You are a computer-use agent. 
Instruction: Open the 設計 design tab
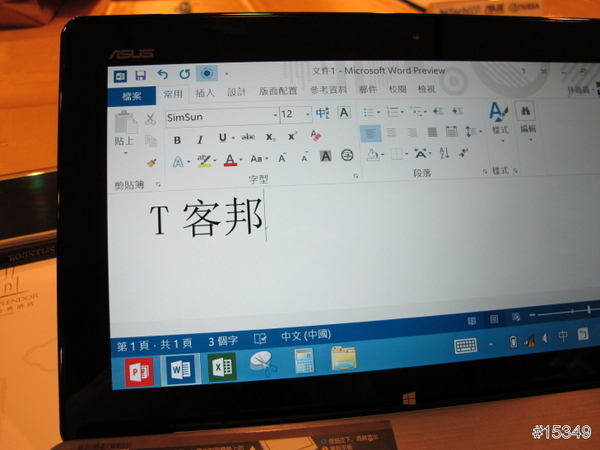(236, 92)
